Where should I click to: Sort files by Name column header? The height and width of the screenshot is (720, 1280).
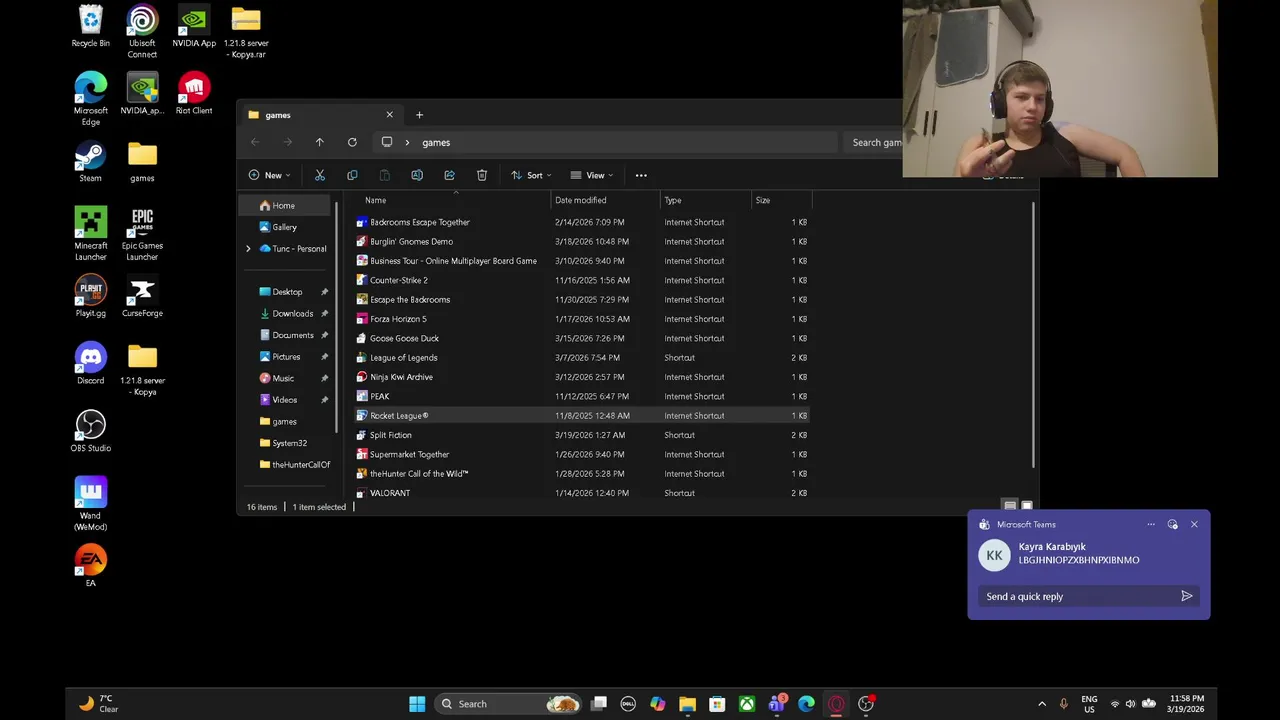pos(455,200)
